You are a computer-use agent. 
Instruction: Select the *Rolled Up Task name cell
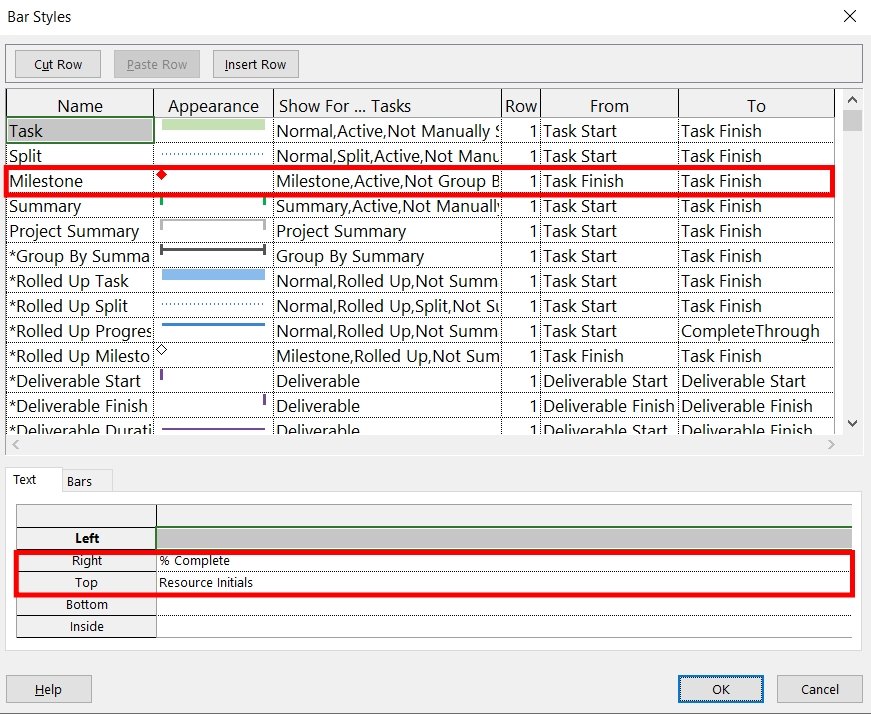coord(80,281)
